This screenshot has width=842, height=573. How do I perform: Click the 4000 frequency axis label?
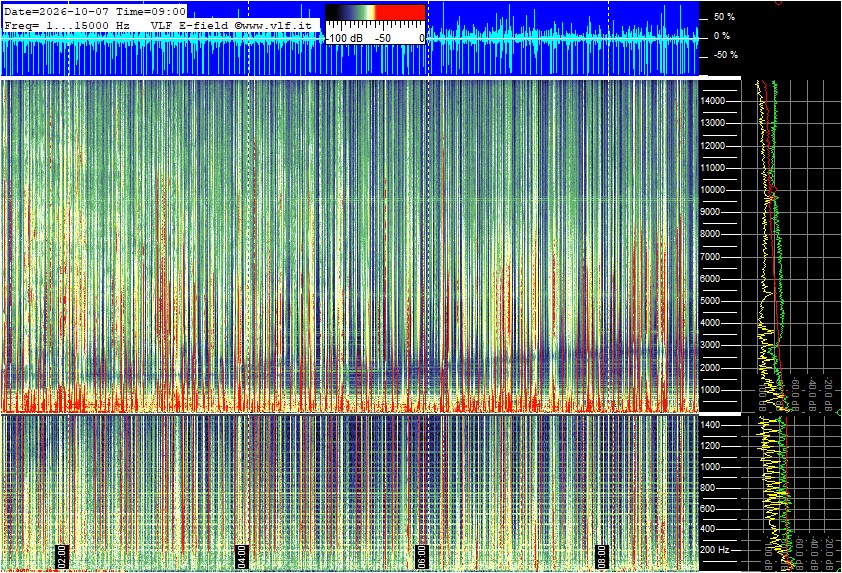[x=710, y=323]
